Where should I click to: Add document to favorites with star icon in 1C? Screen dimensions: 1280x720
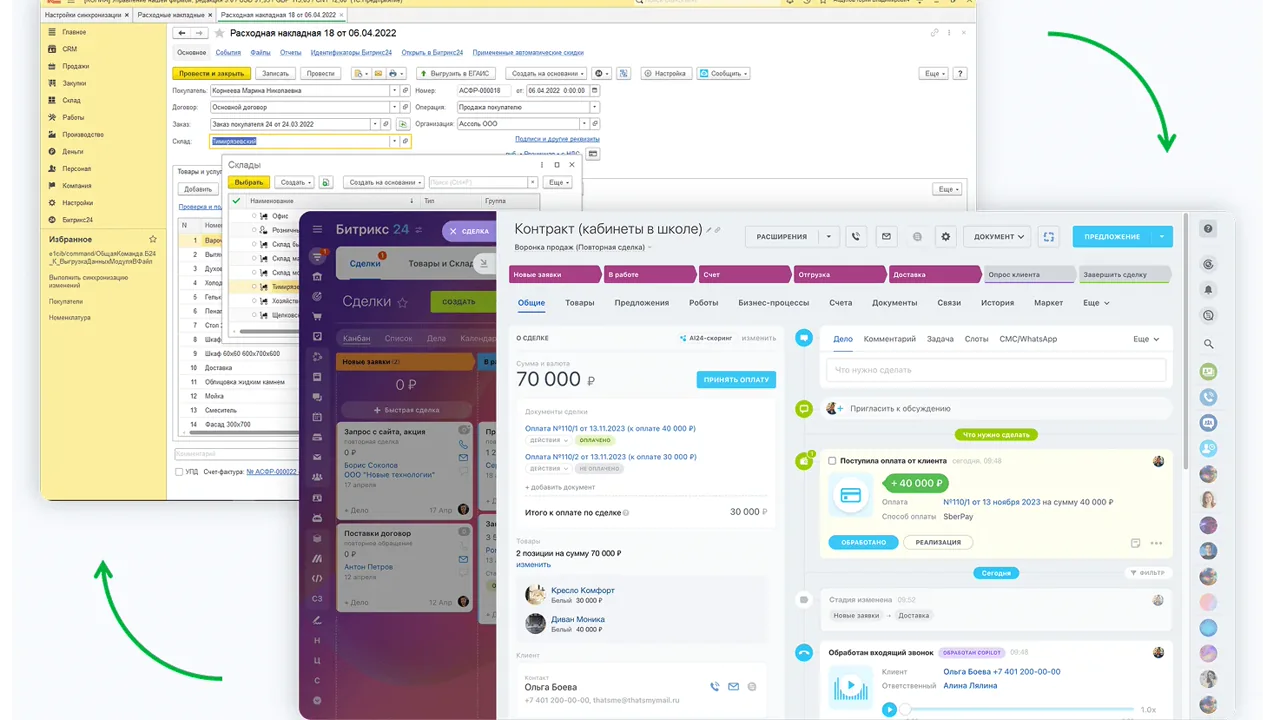click(x=220, y=33)
